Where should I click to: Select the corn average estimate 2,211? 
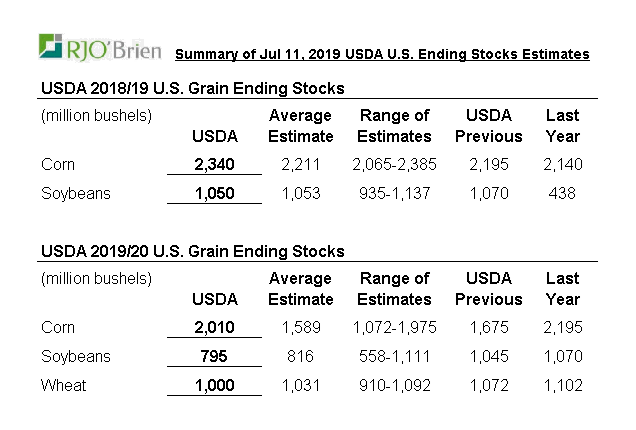[x=301, y=164]
